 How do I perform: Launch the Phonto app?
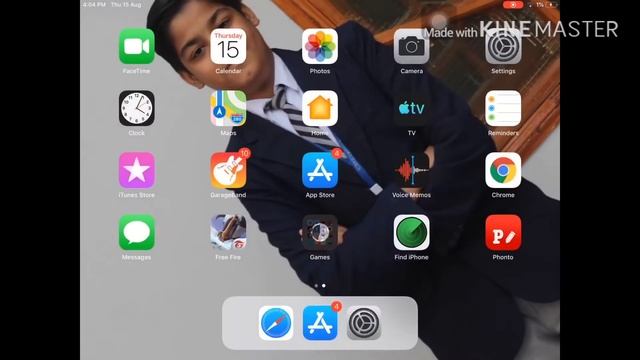[503, 232]
